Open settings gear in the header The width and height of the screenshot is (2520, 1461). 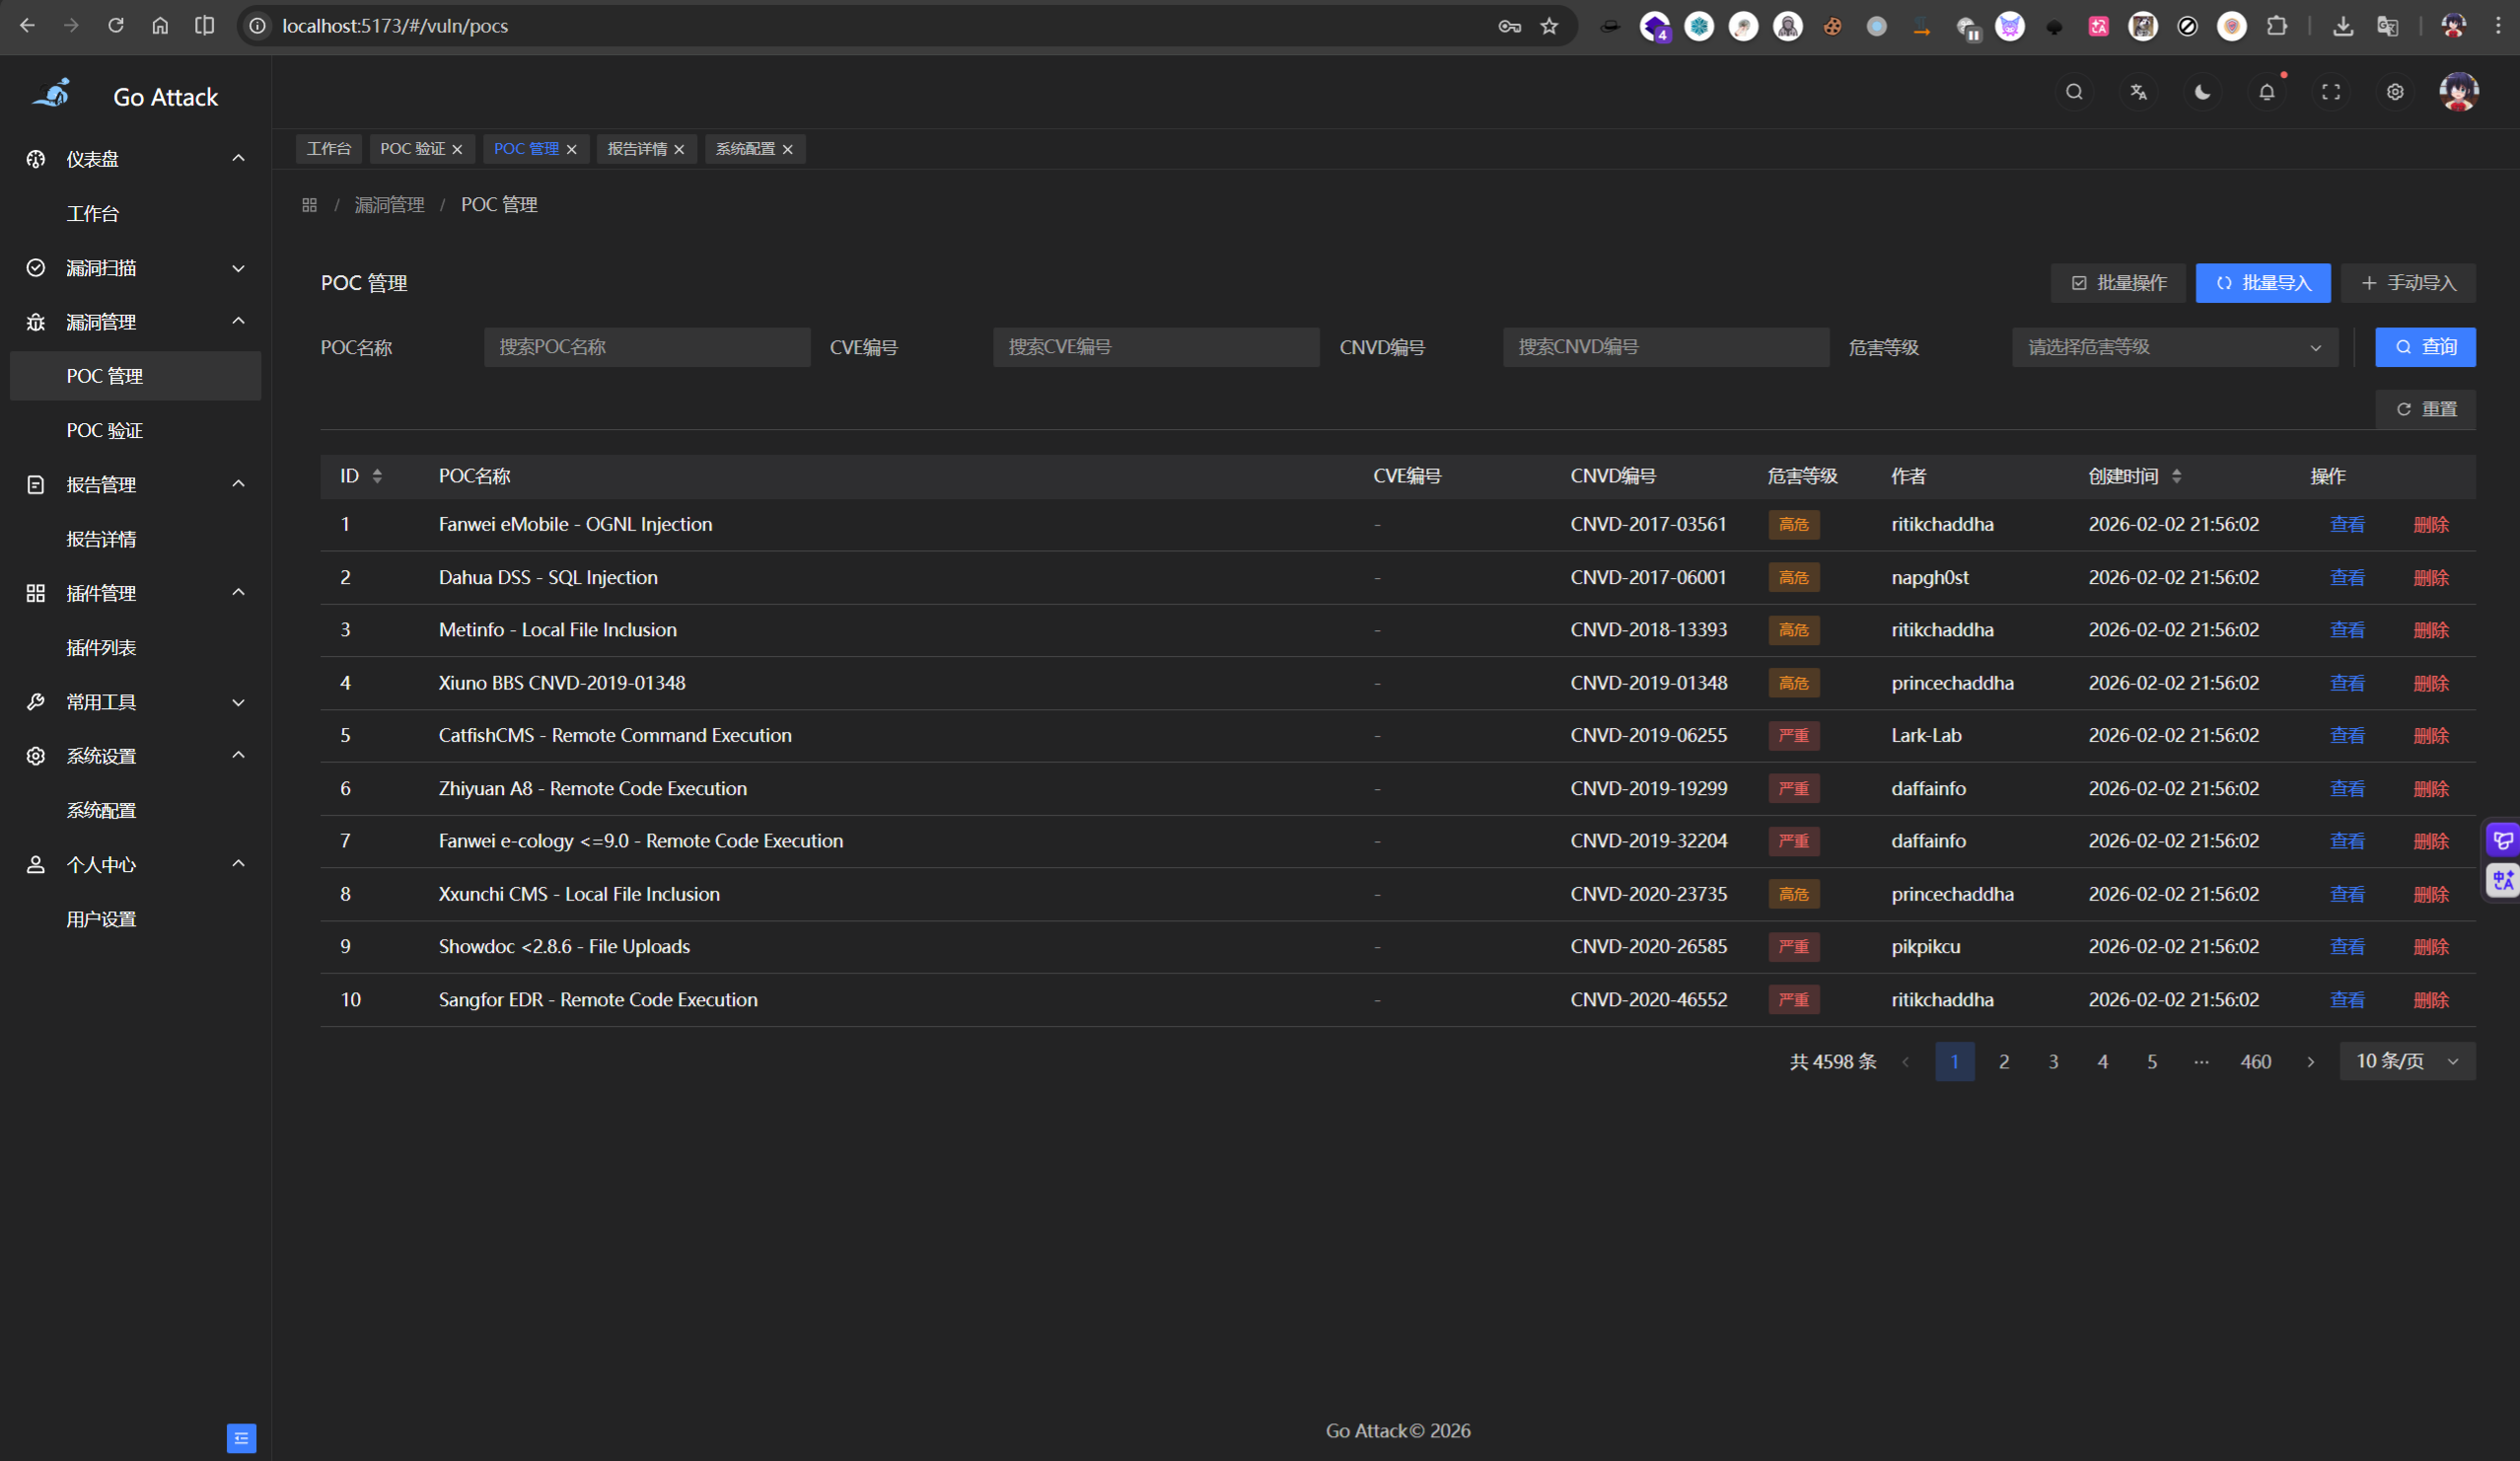click(2395, 92)
